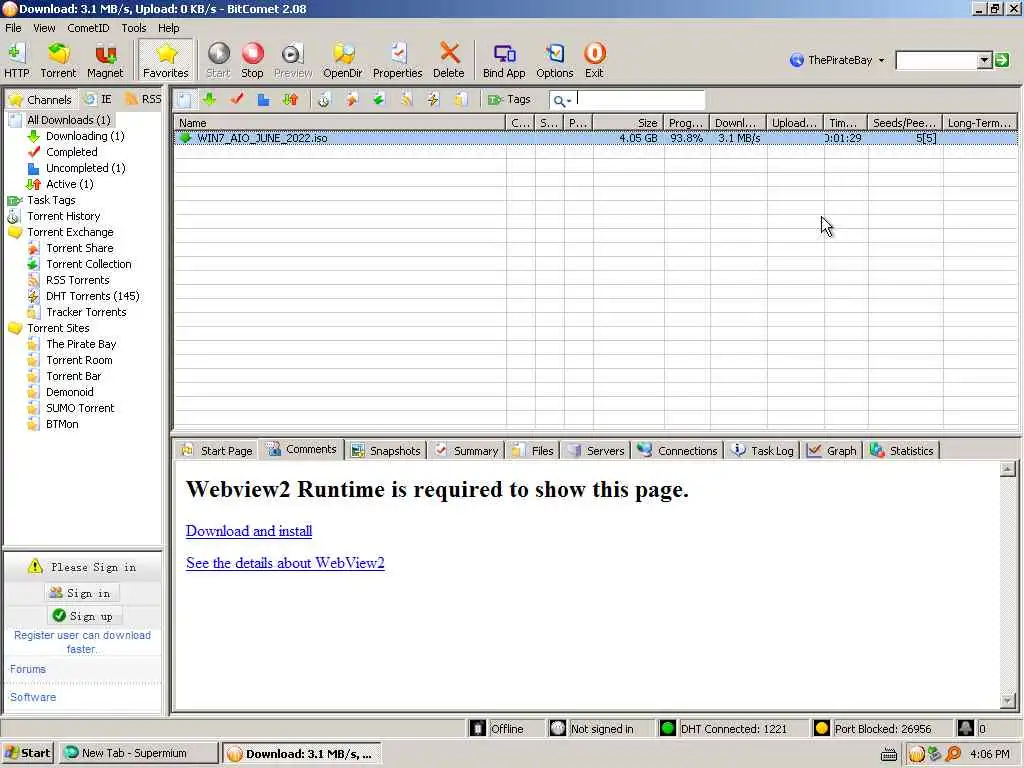The height and width of the screenshot is (768, 1024).
Task: Open ThePirateBay search engine dropdown
Action: click(x=837, y=60)
